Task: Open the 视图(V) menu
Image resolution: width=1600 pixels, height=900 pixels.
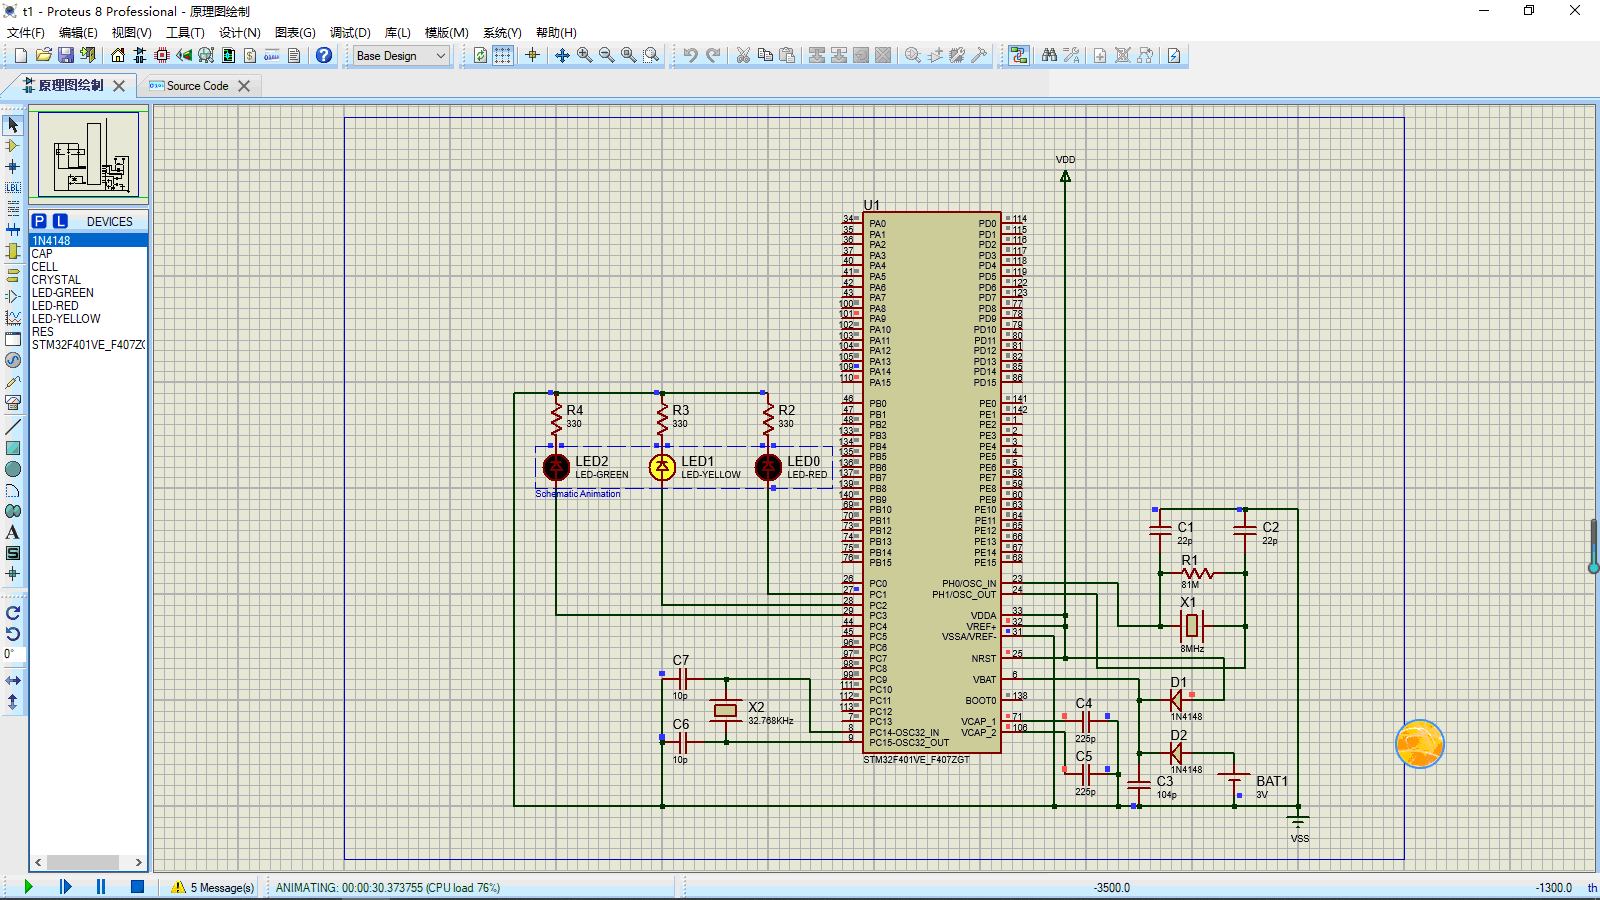Action: tap(131, 33)
